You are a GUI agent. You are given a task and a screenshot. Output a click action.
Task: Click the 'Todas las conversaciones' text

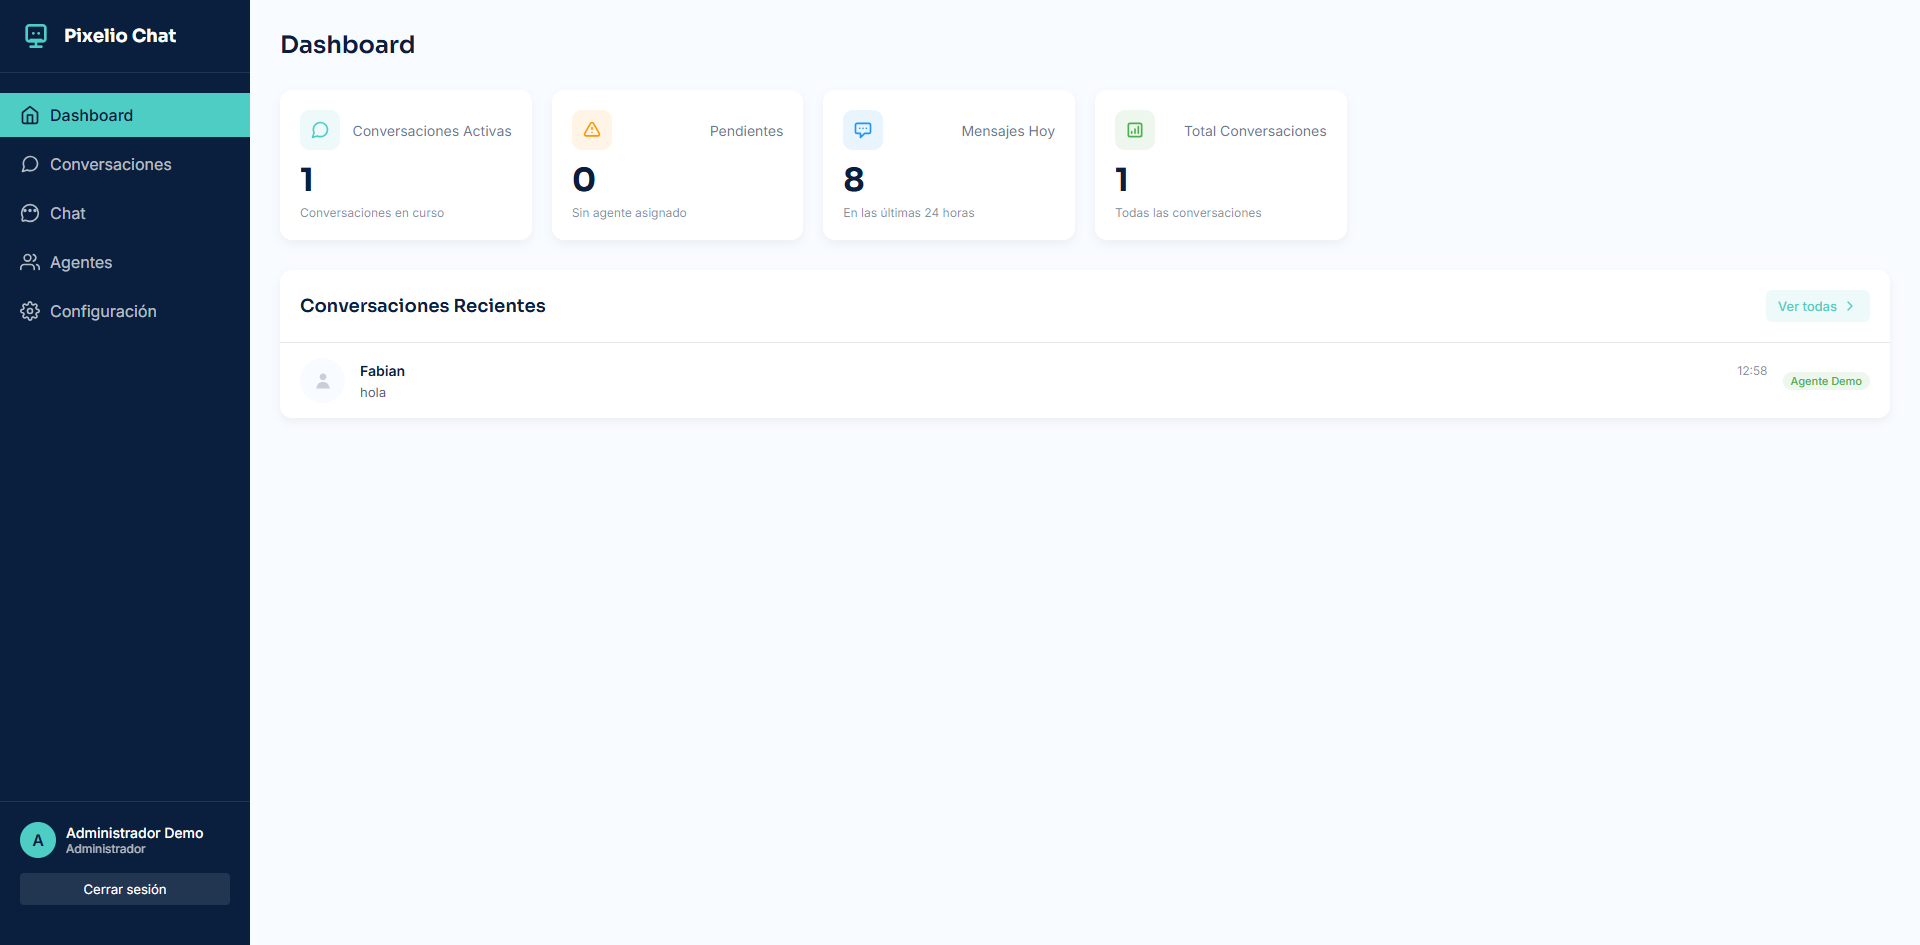click(1188, 213)
